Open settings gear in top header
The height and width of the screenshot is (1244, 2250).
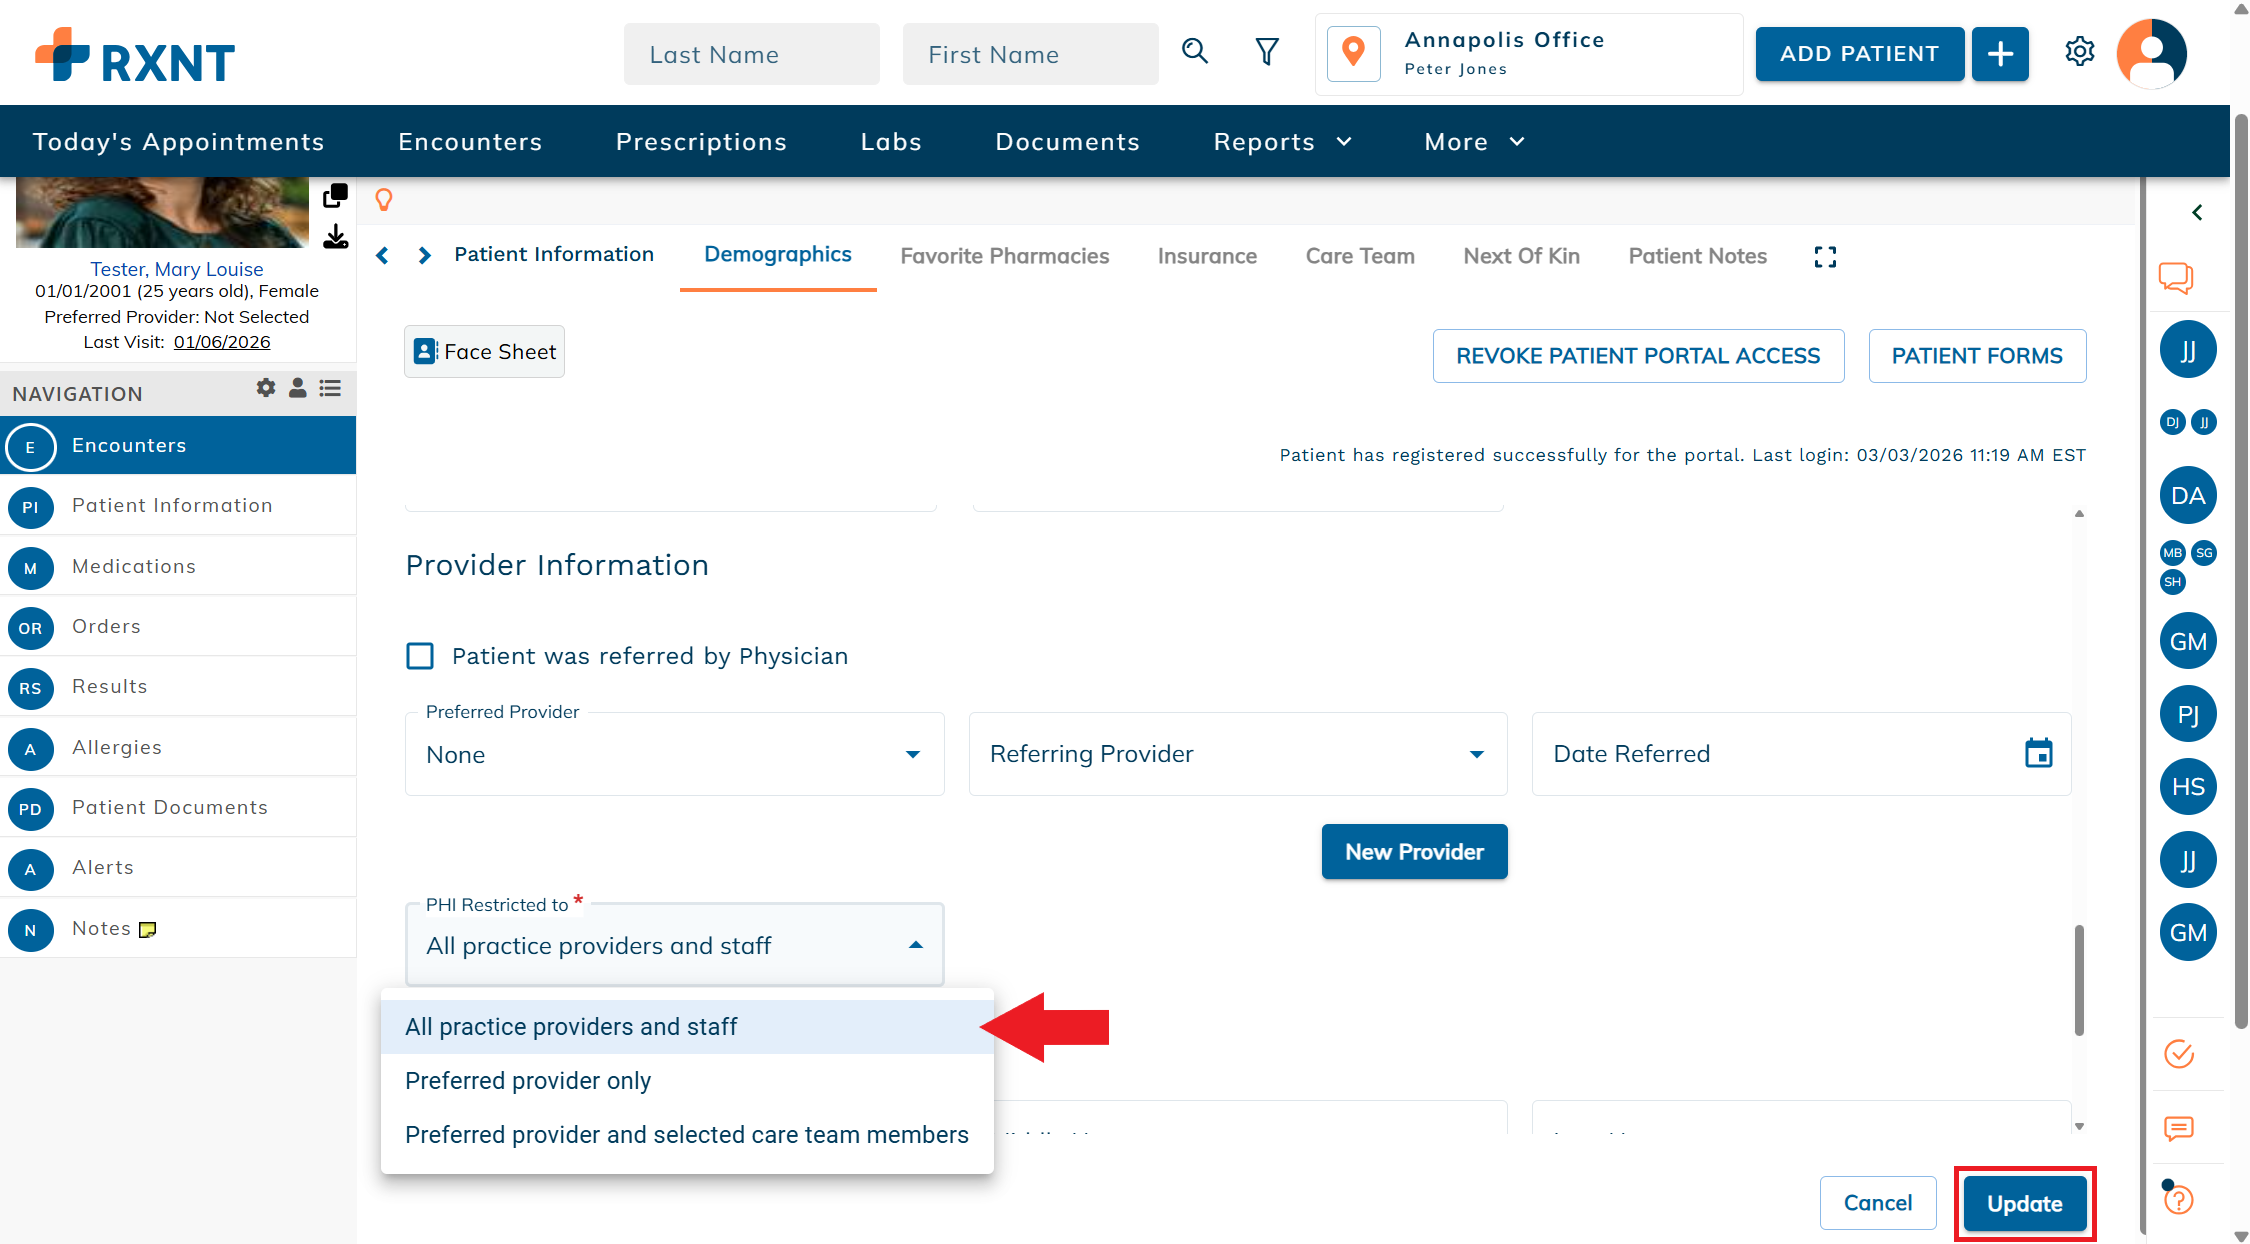point(2080,52)
